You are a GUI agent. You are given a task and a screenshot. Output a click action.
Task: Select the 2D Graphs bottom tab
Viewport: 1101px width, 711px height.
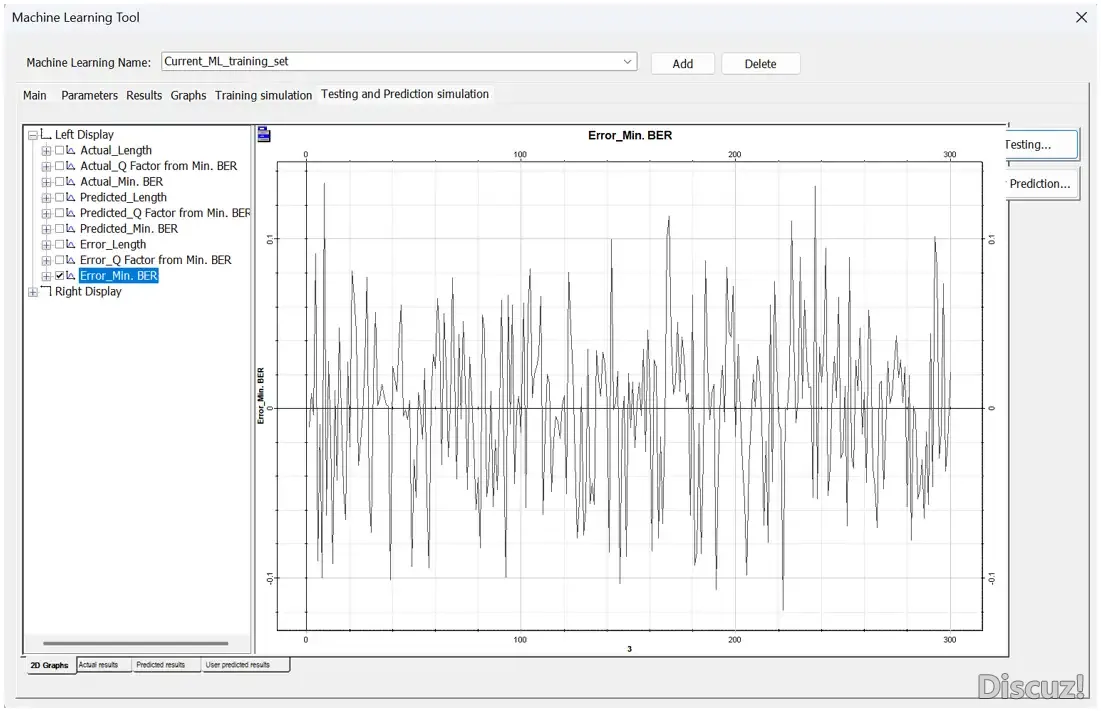point(50,665)
